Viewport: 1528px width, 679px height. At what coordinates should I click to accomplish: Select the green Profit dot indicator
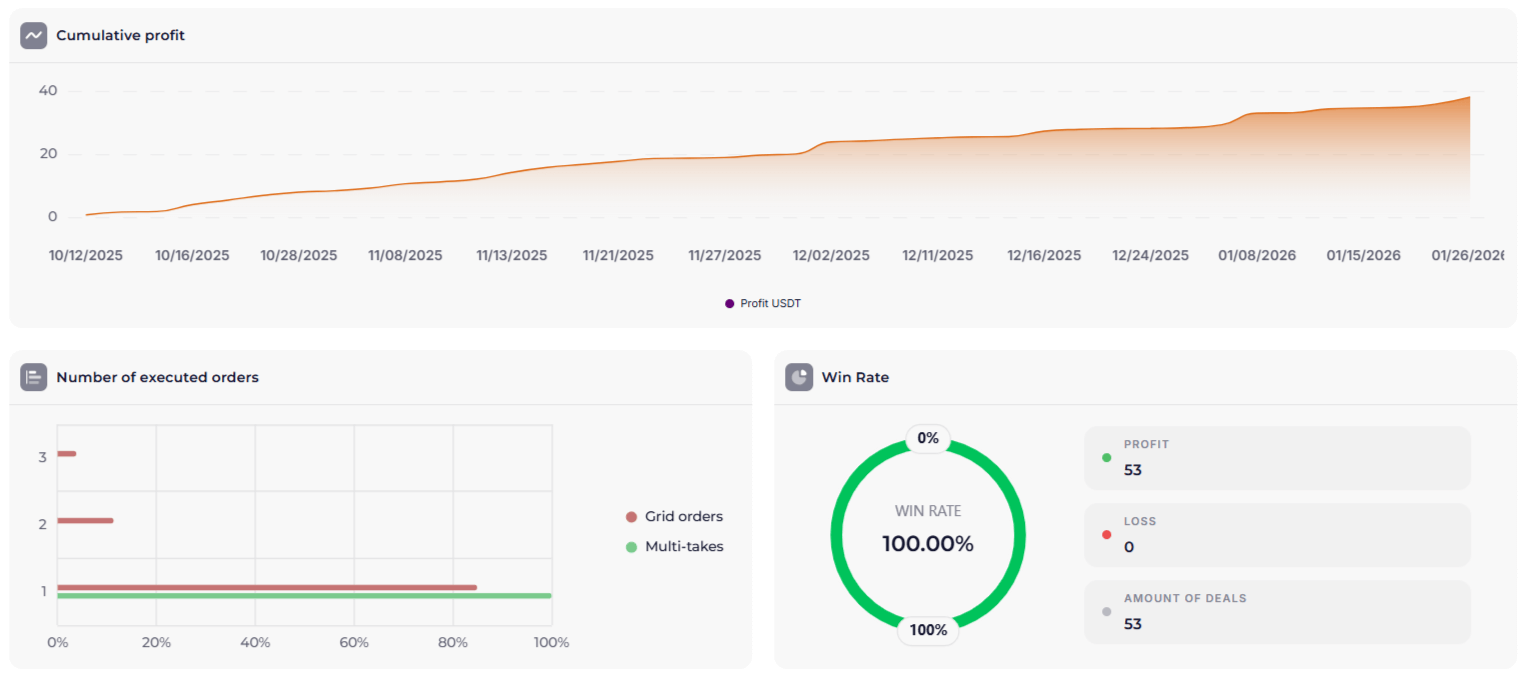[x=1106, y=456]
